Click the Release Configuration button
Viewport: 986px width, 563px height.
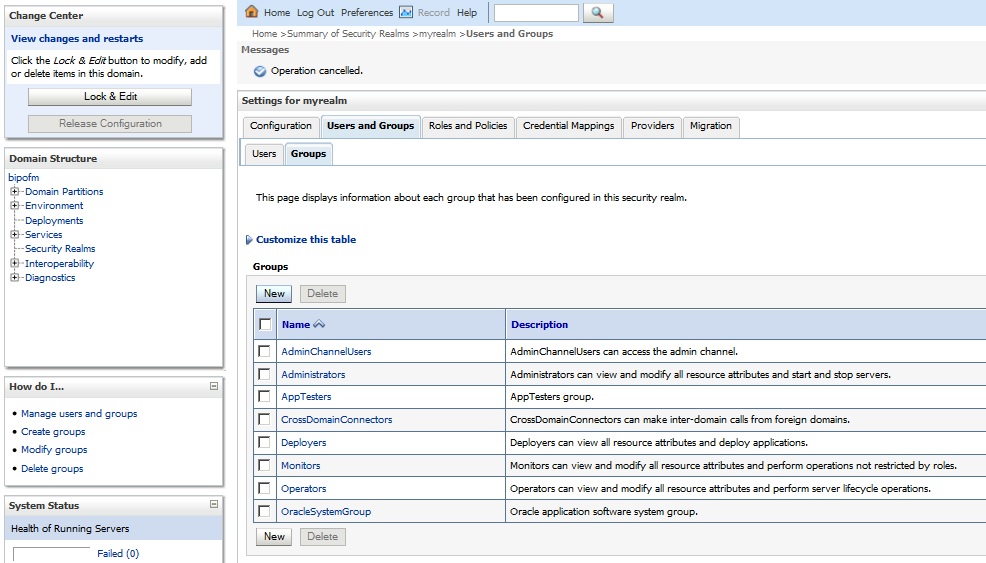[x=110, y=124]
